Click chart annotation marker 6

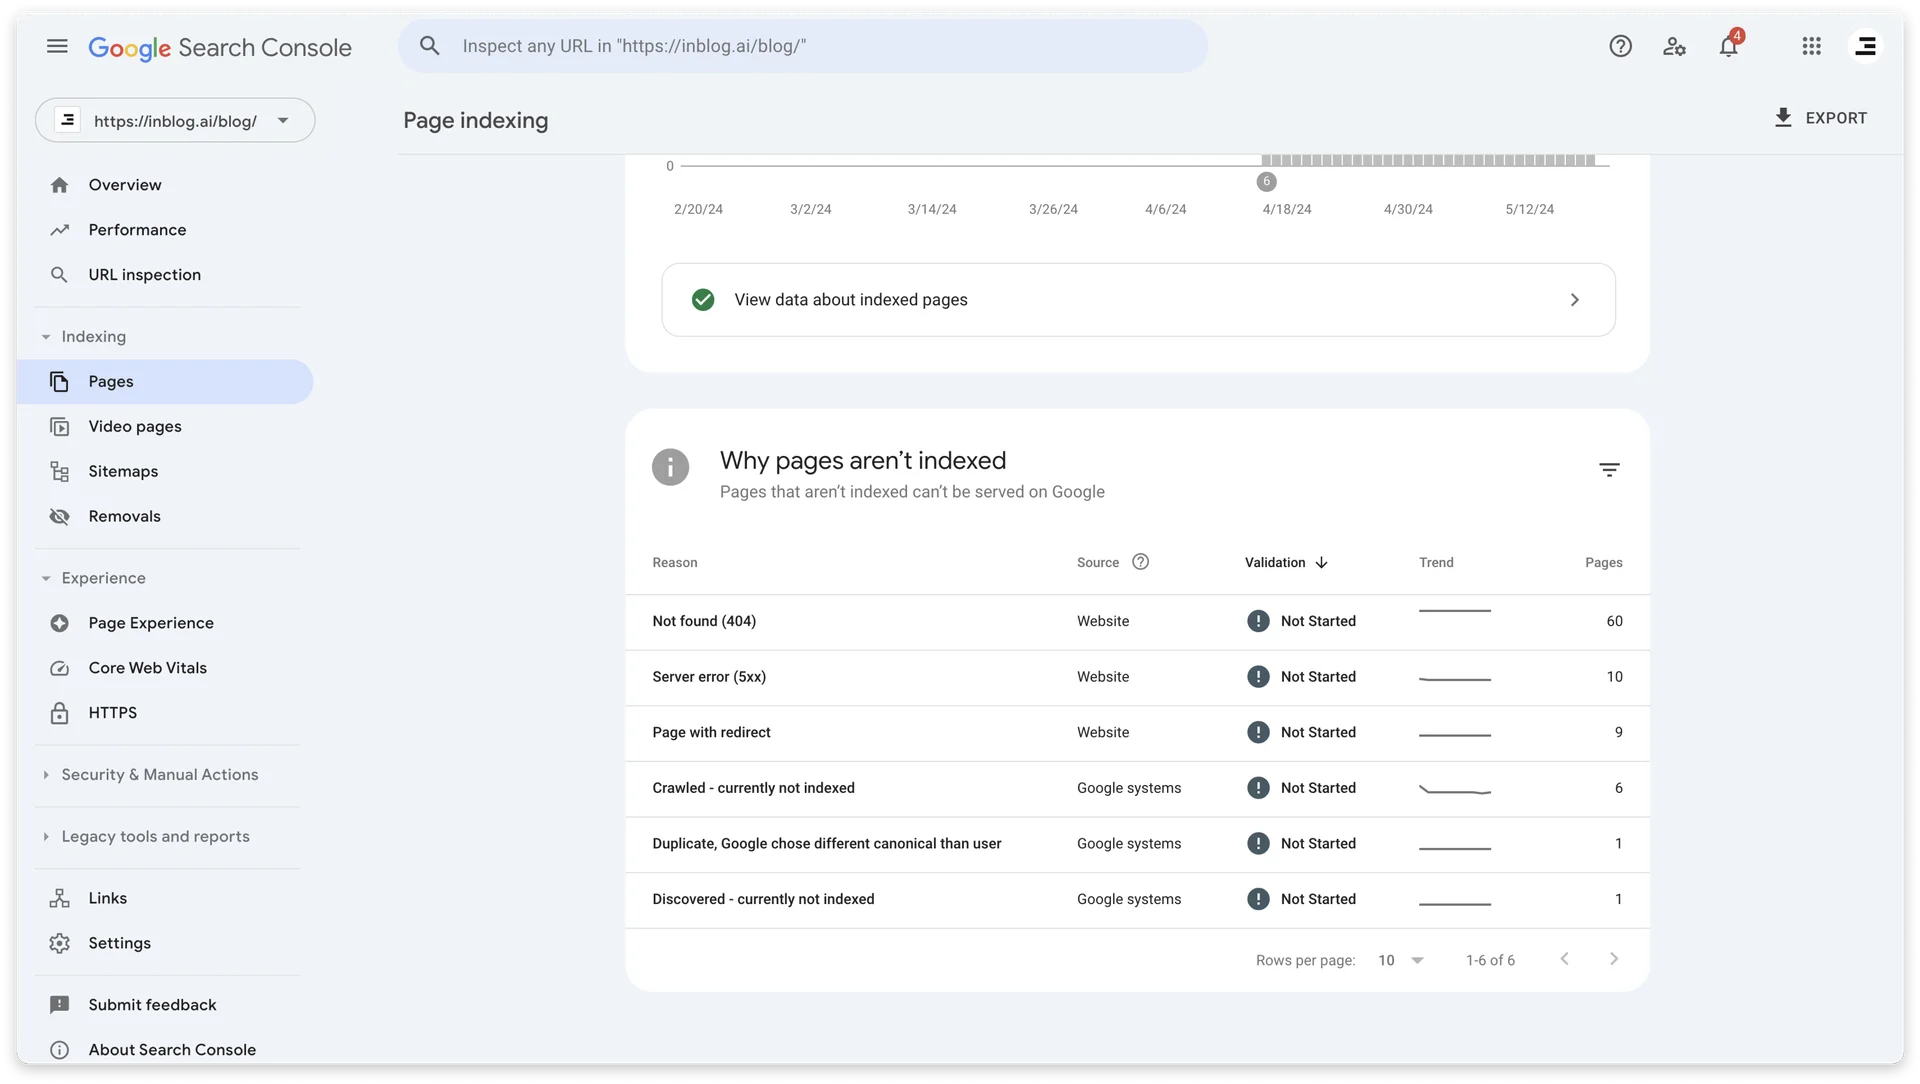tap(1266, 182)
